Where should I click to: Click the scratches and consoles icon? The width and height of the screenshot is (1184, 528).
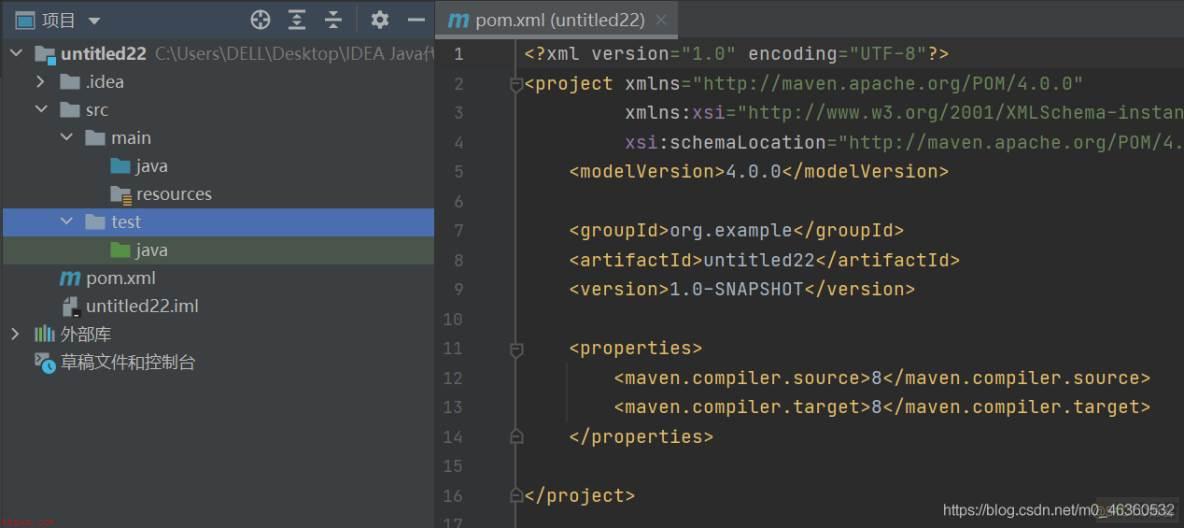(45, 363)
